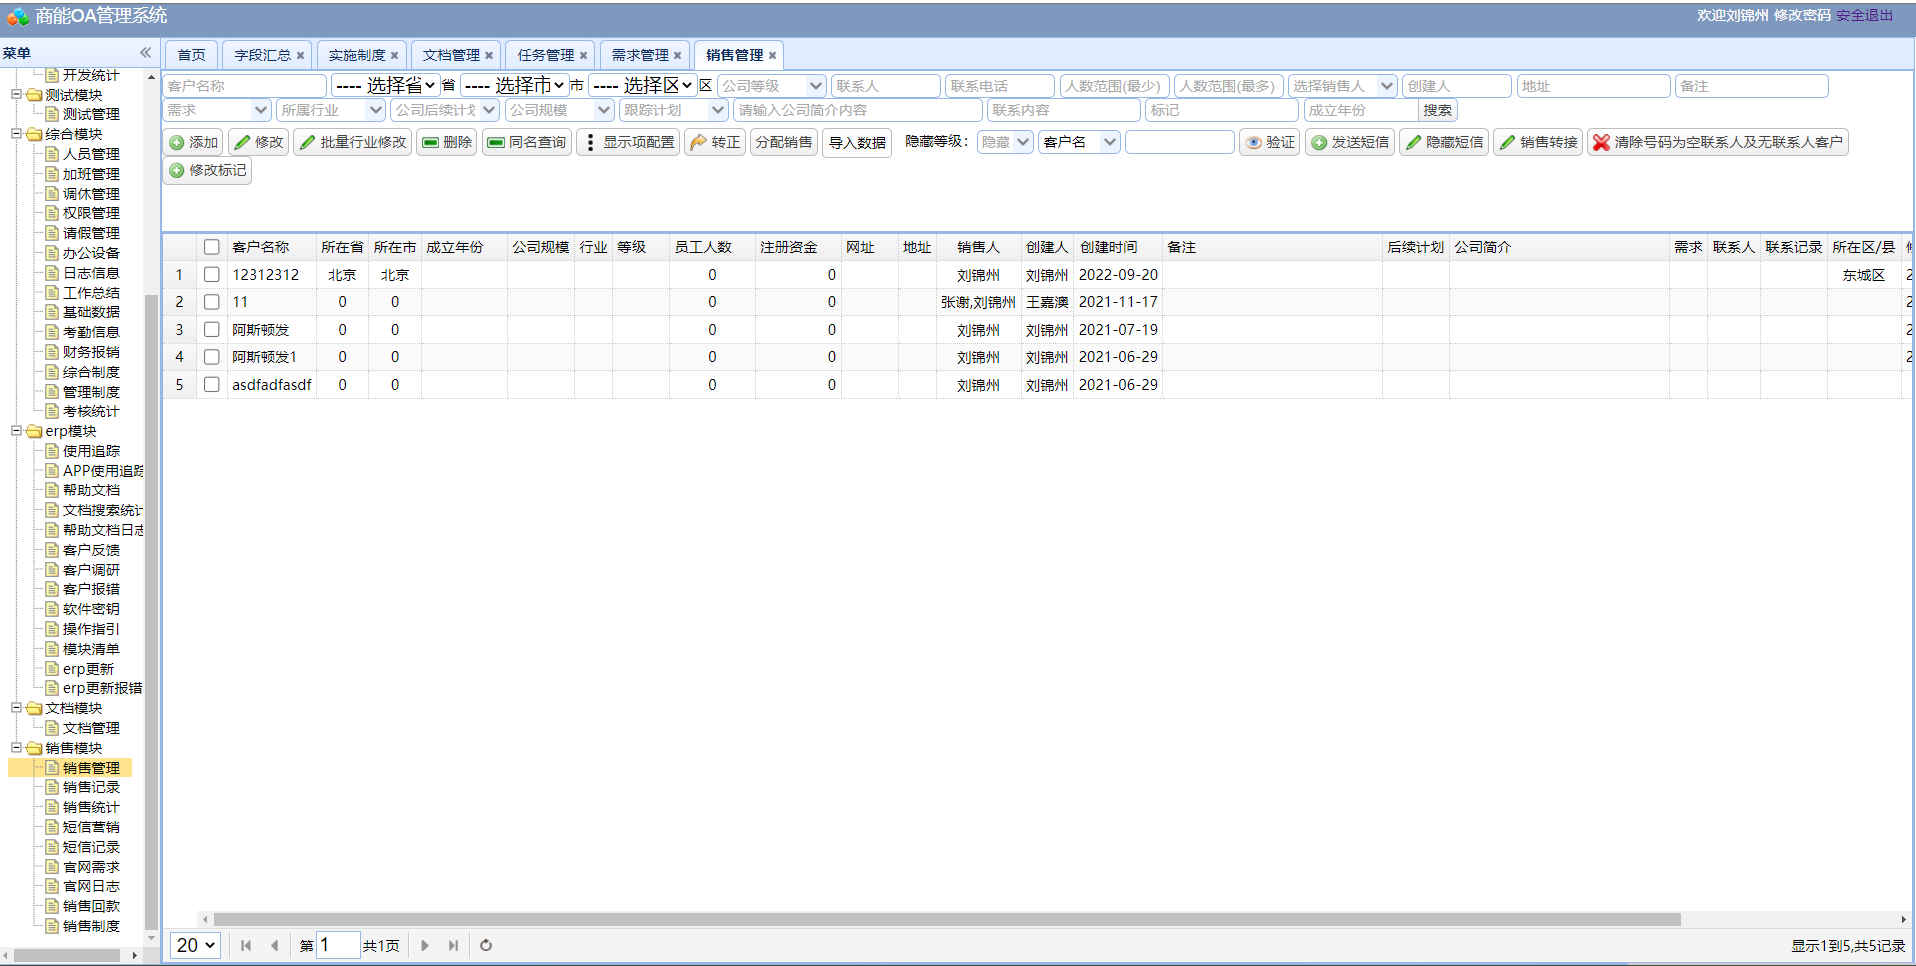The width and height of the screenshot is (1916, 966).
Task: Go to last page in pager
Action: (x=453, y=945)
